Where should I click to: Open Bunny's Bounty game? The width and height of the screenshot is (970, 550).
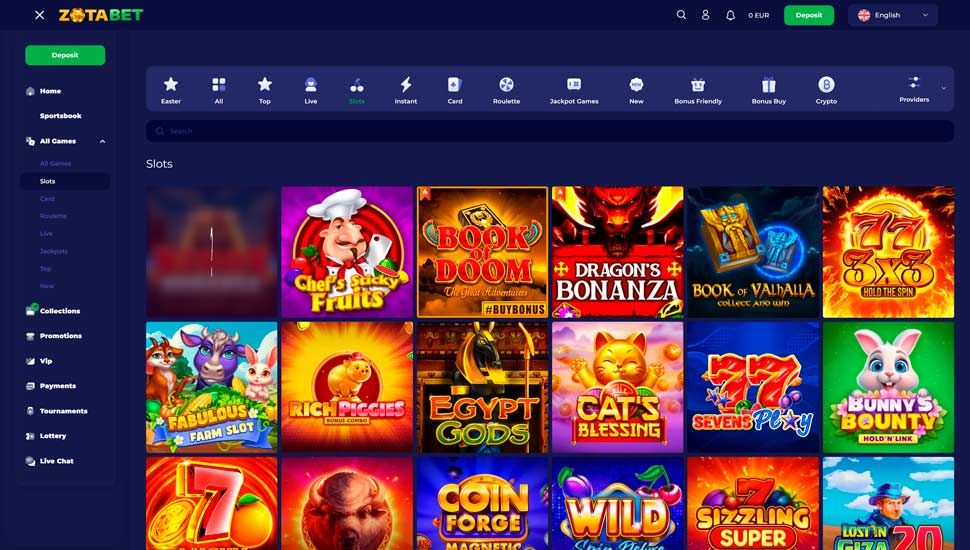tap(888, 387)
